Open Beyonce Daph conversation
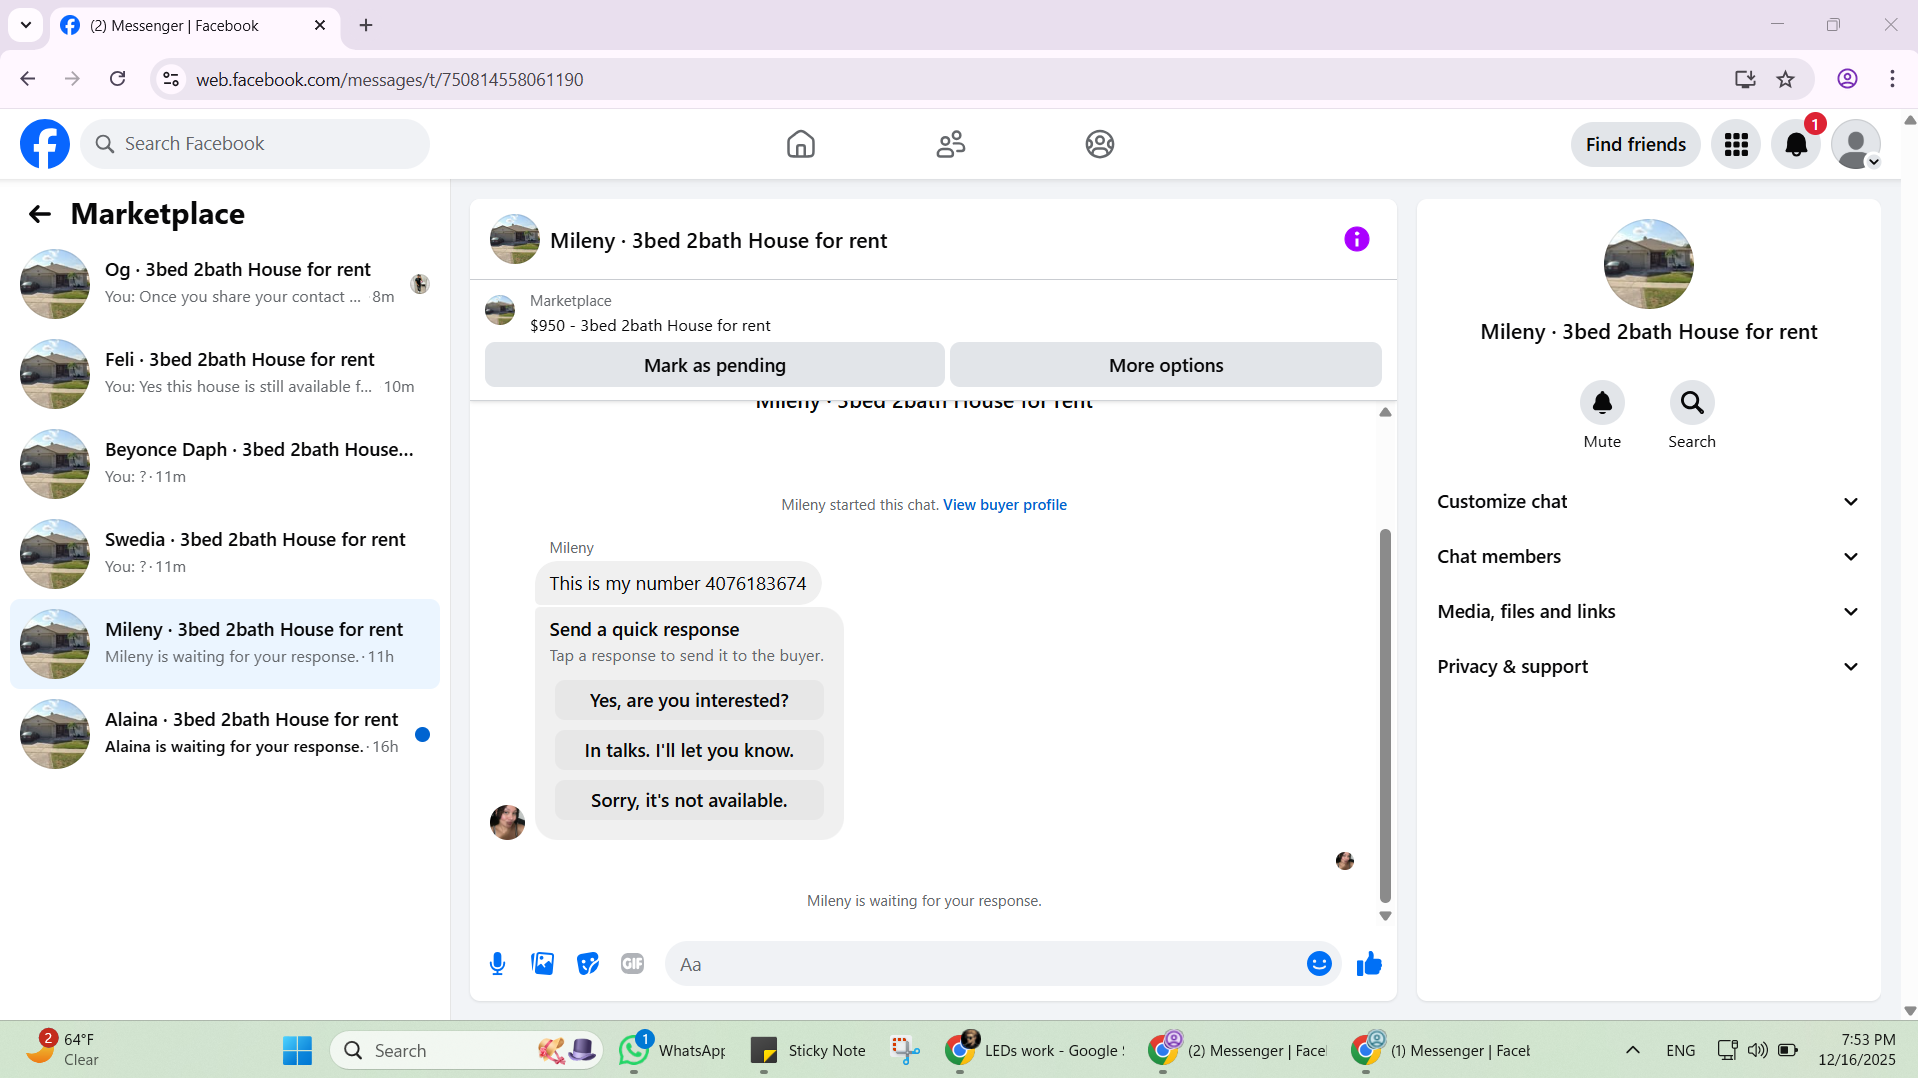Screen dimensions: 1918x1078 pyautogui.click(x=225, y=464)
